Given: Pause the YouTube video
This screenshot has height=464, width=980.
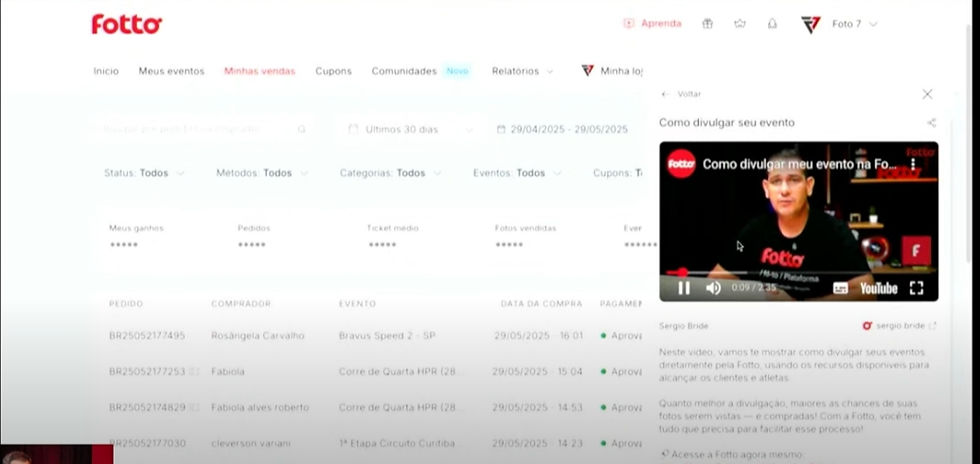Looking at the screenshot, I should pyautogui.click(x=684, y=288).
